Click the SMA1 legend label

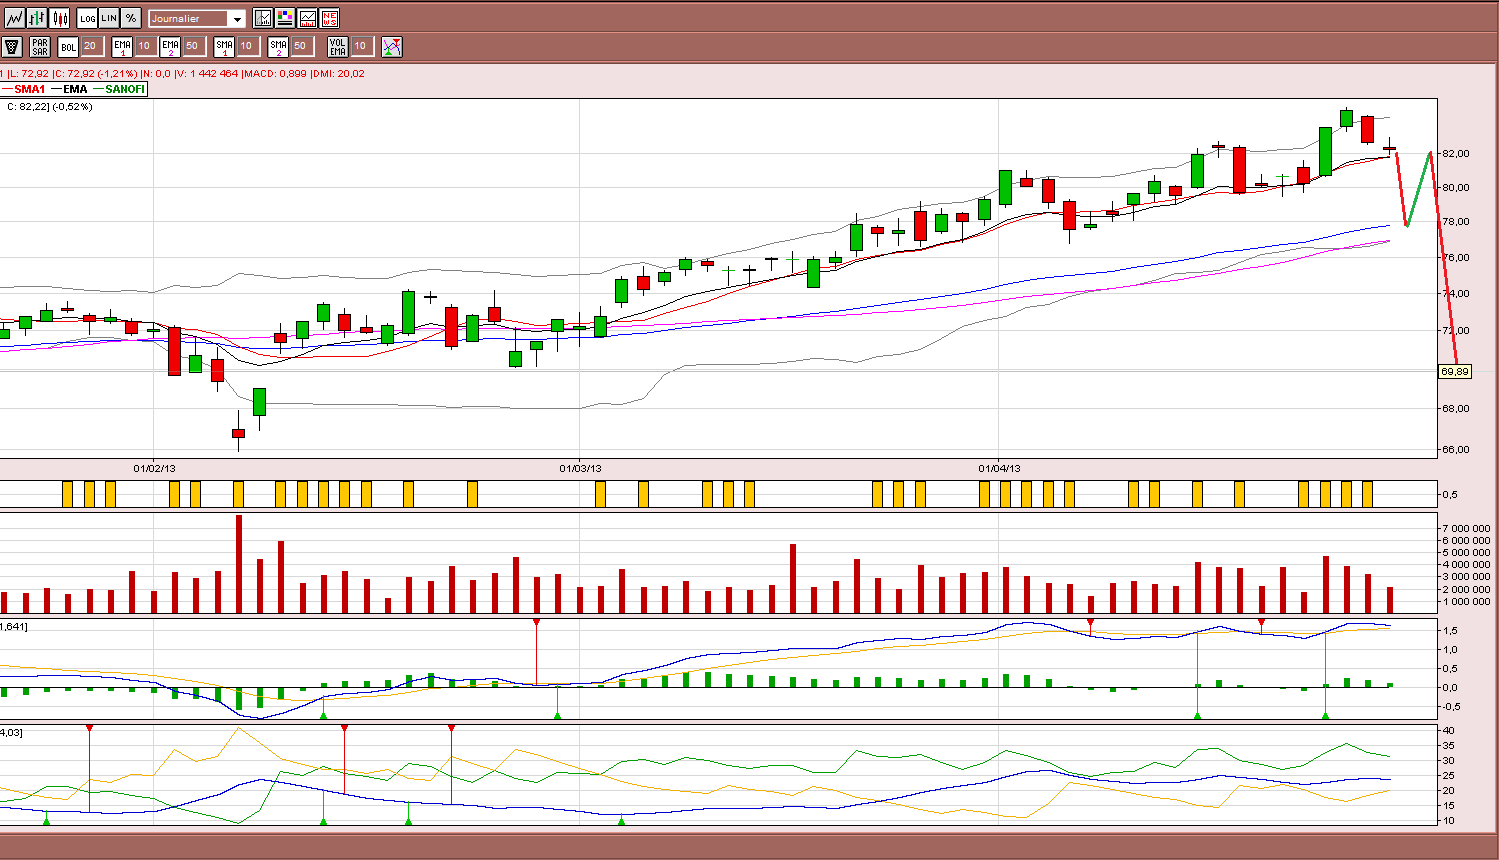30,89
